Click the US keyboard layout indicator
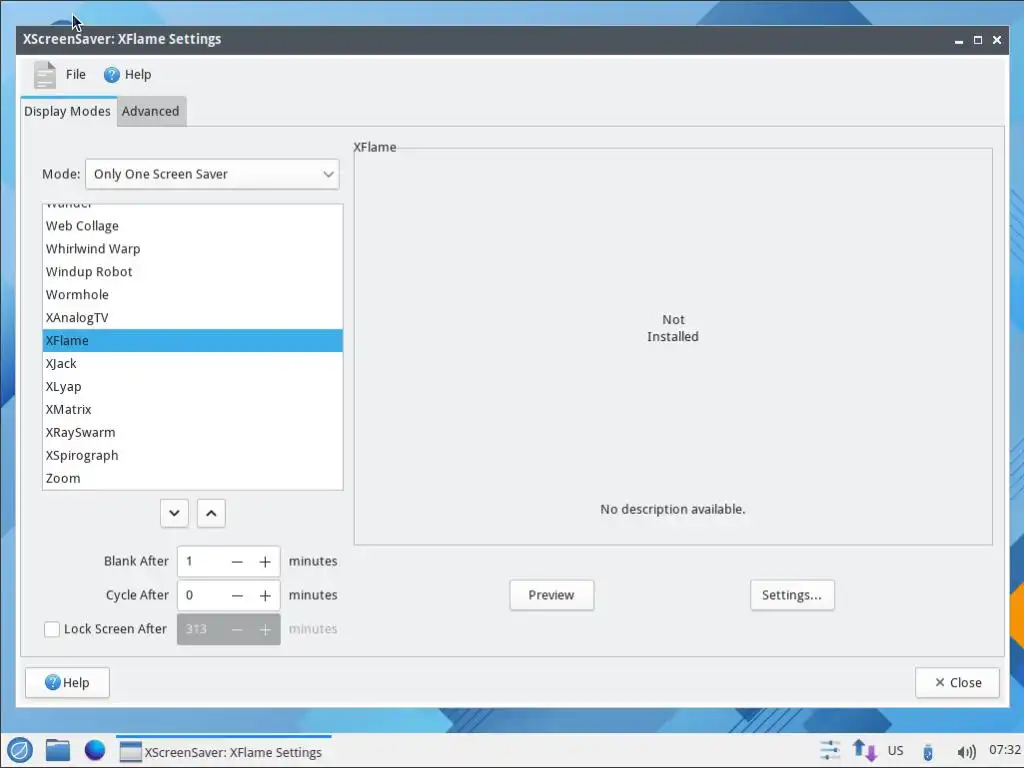Viewport: 1024px width, 768px height. pos(895,751)
